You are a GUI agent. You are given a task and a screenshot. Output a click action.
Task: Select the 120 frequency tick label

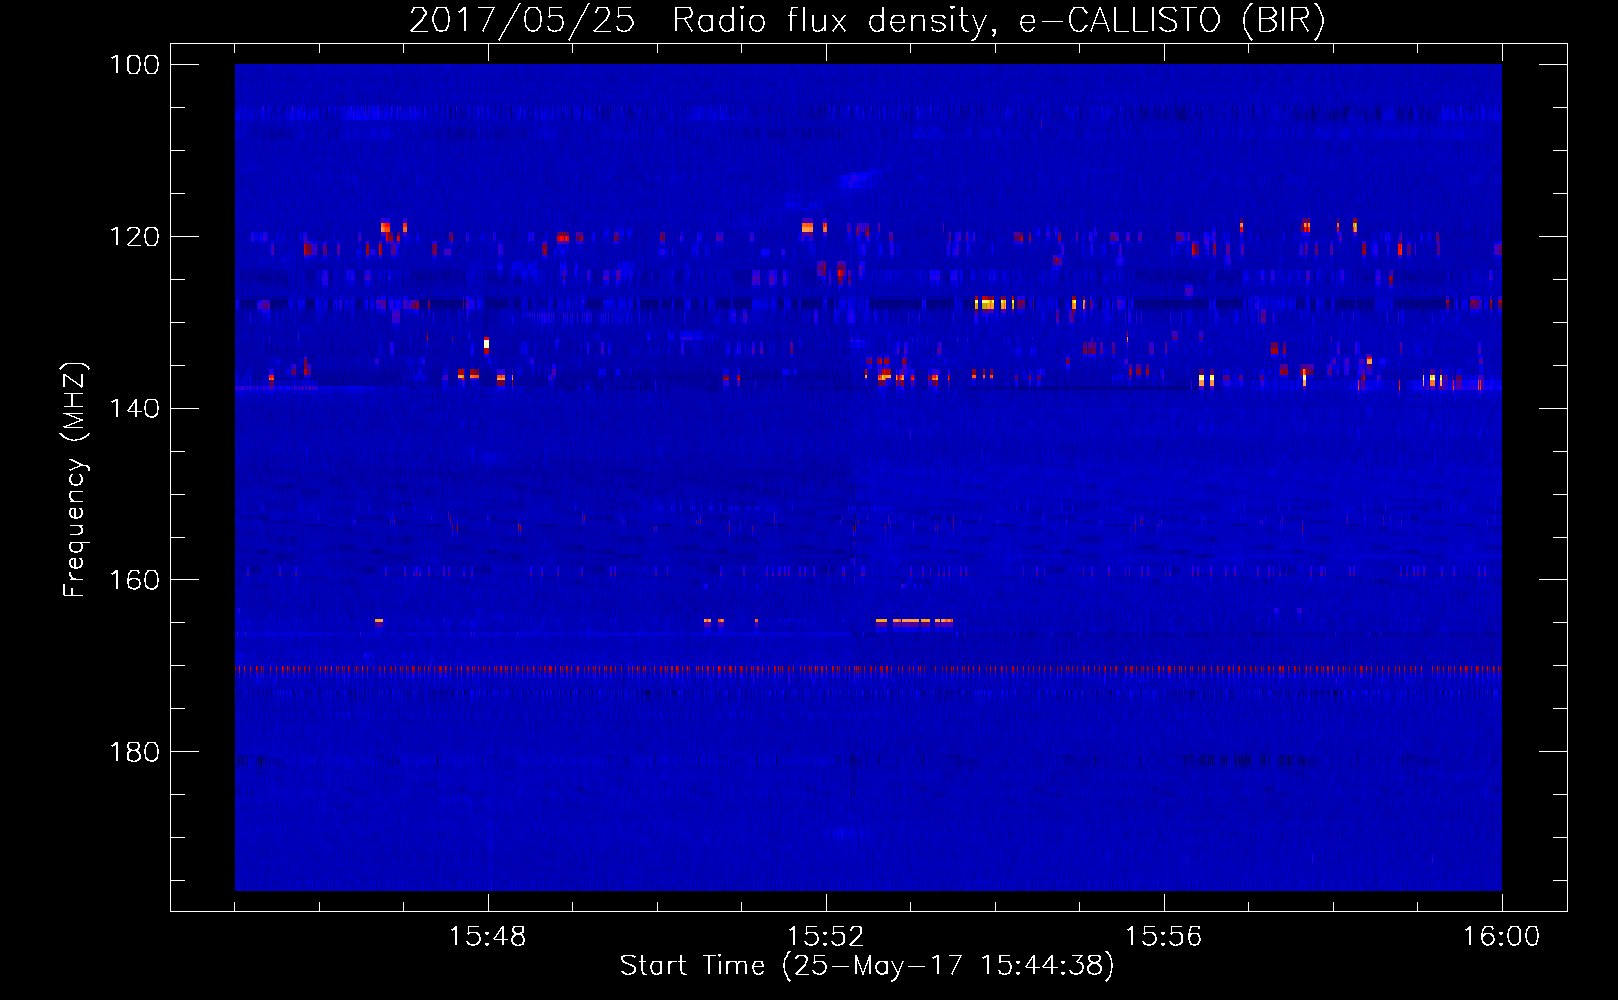coord(134,237)
